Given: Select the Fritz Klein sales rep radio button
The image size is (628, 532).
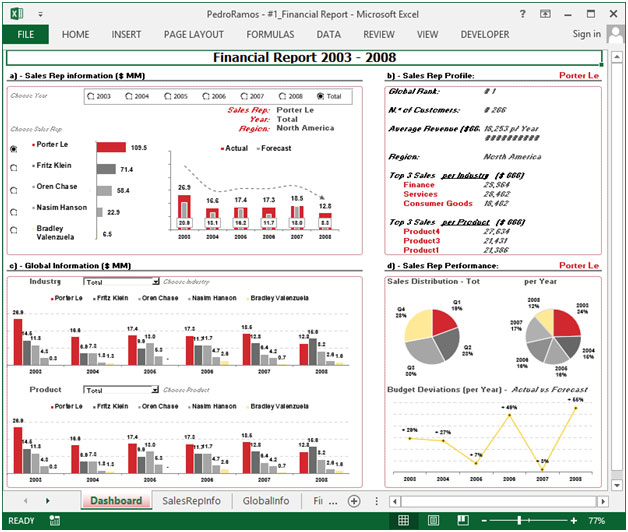Looking at the screenshot, I should (x=14, y=168).
